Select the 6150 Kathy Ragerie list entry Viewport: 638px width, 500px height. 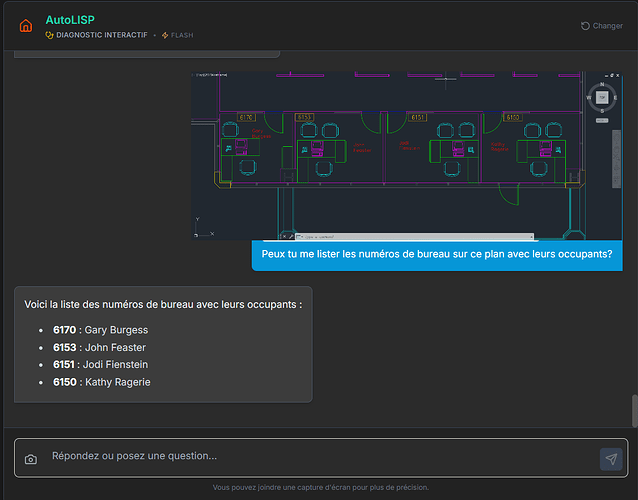tap(101, 382)
